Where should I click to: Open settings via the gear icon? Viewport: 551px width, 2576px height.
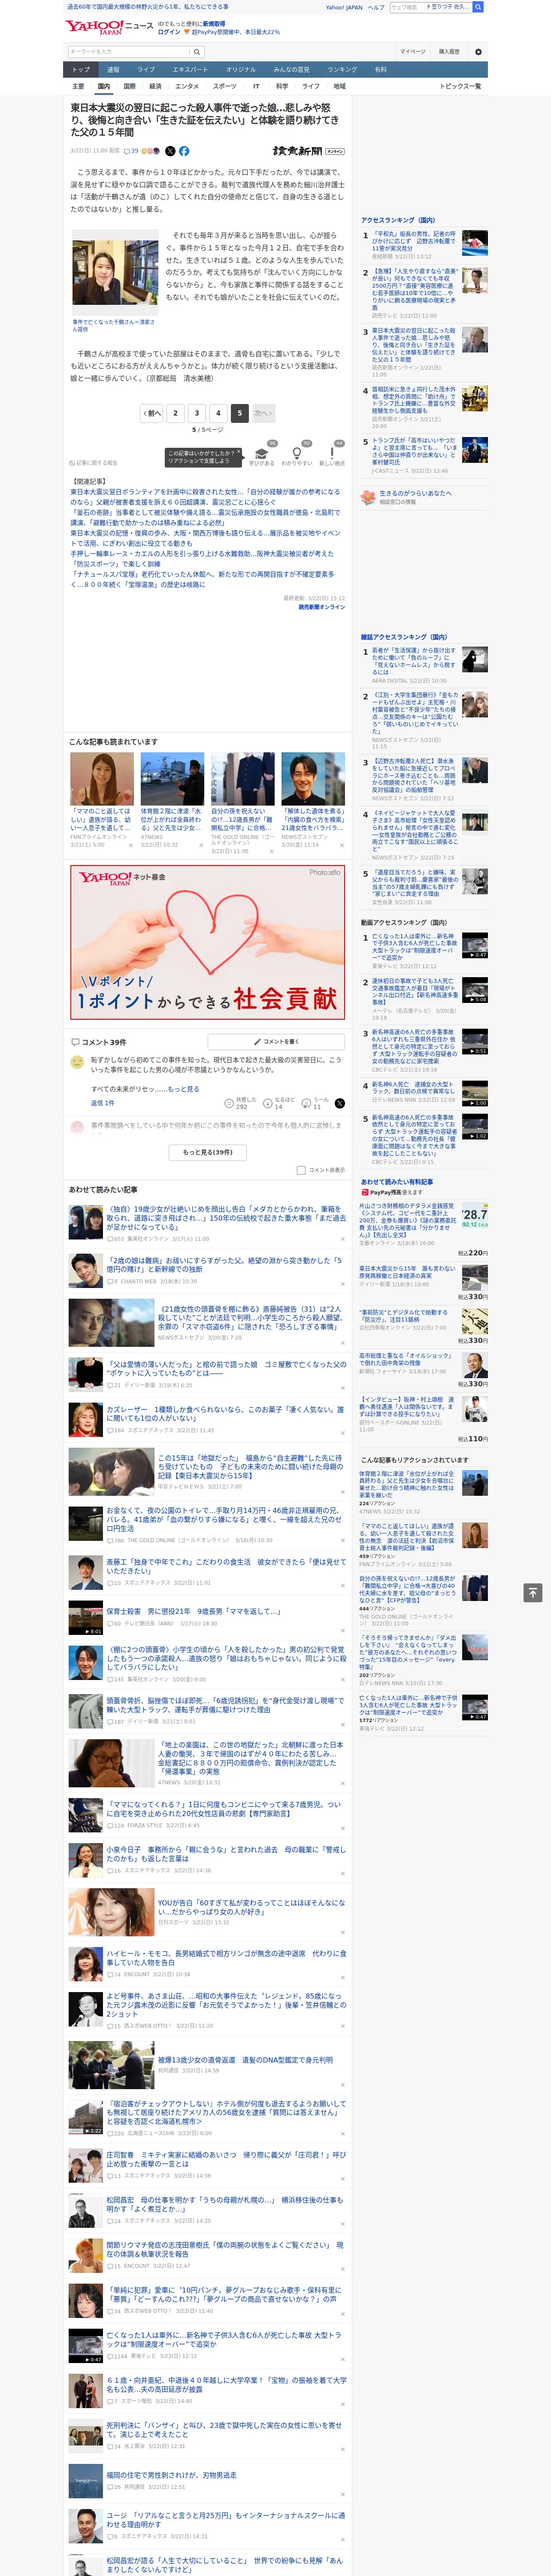point(478,52)
